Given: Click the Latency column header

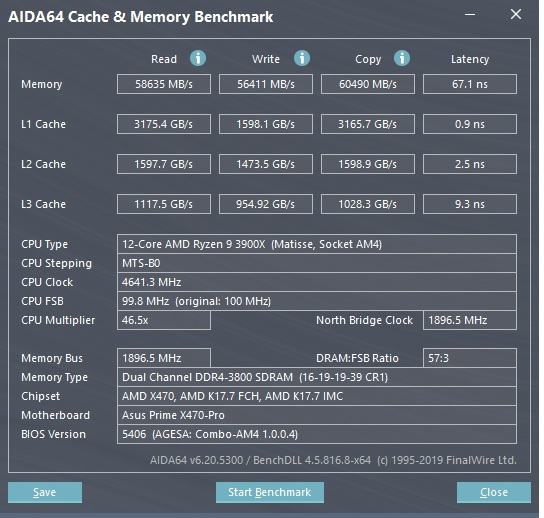Looking at the screenshot, I should tap(470, 59).
